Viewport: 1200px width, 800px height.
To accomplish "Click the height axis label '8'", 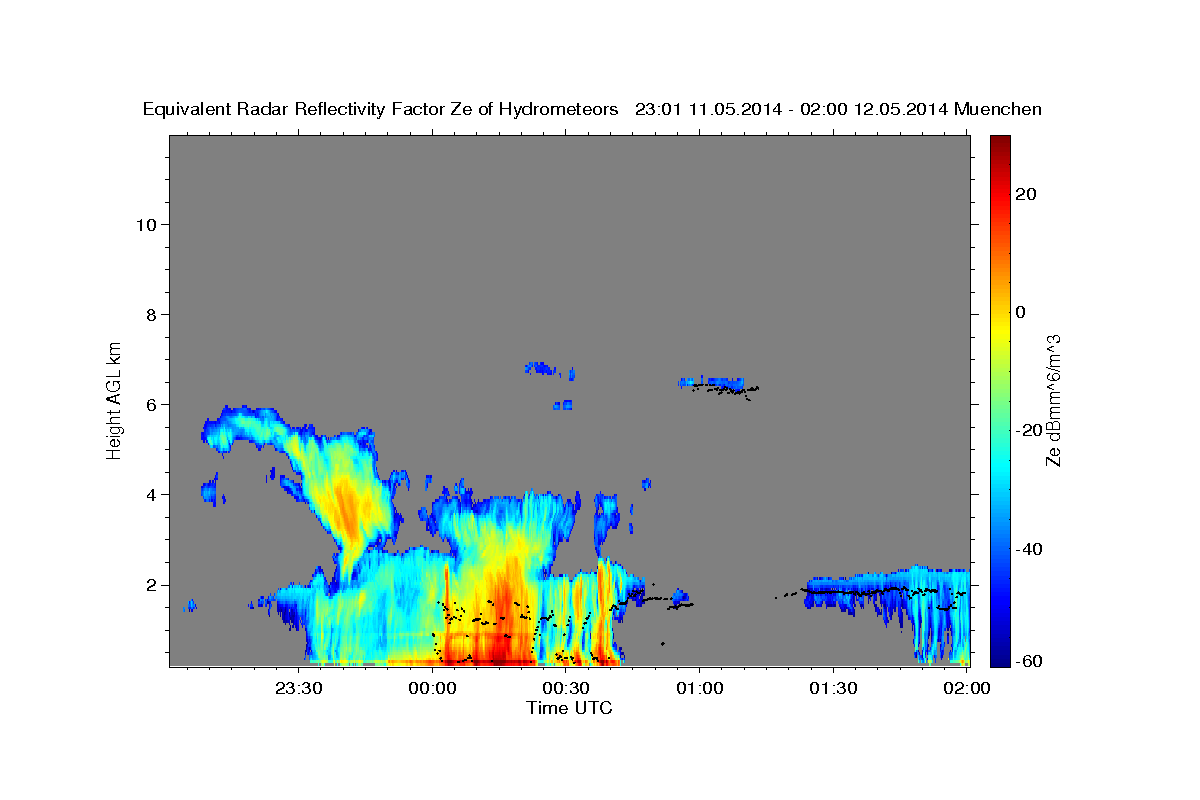I will click(152, 314).
